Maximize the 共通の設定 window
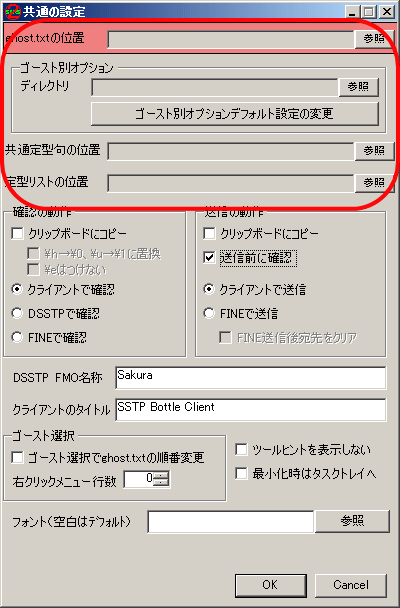Screen dimensions: 400x608 (x=369, y=12)
